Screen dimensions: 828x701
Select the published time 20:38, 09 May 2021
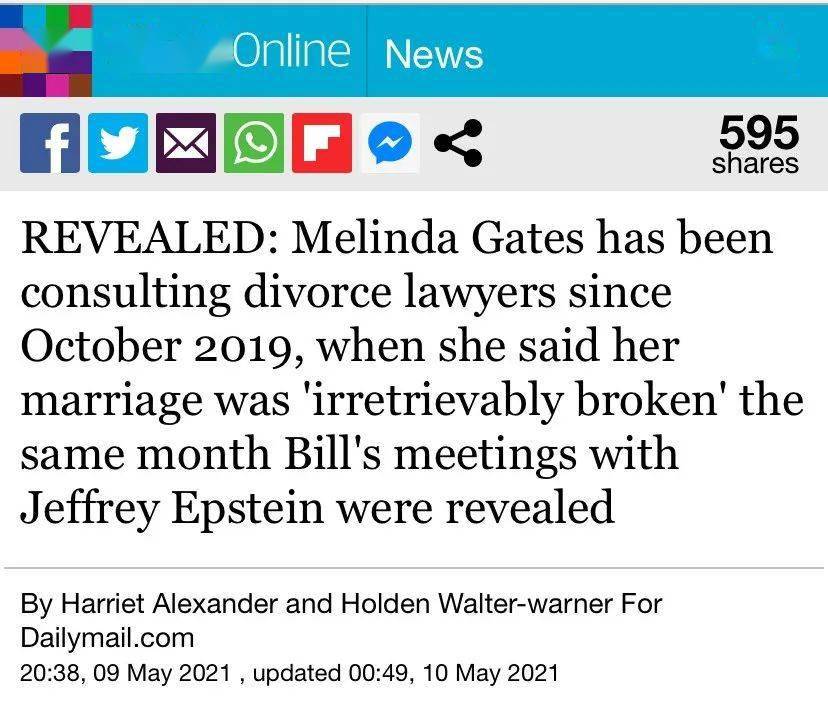click(x=125, y=673)
